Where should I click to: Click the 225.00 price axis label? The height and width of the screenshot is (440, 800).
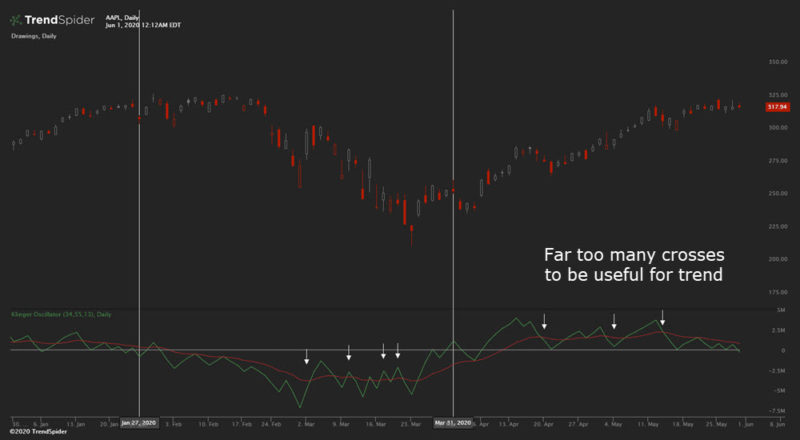(x=778, y=226)
